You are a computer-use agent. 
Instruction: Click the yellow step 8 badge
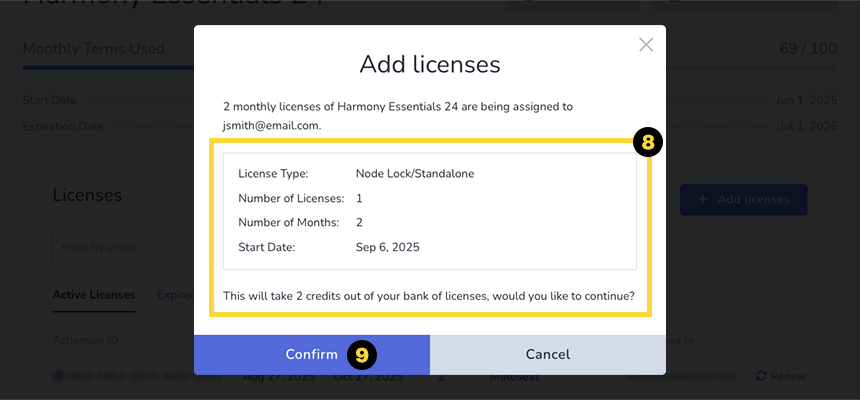click(648, 143)
